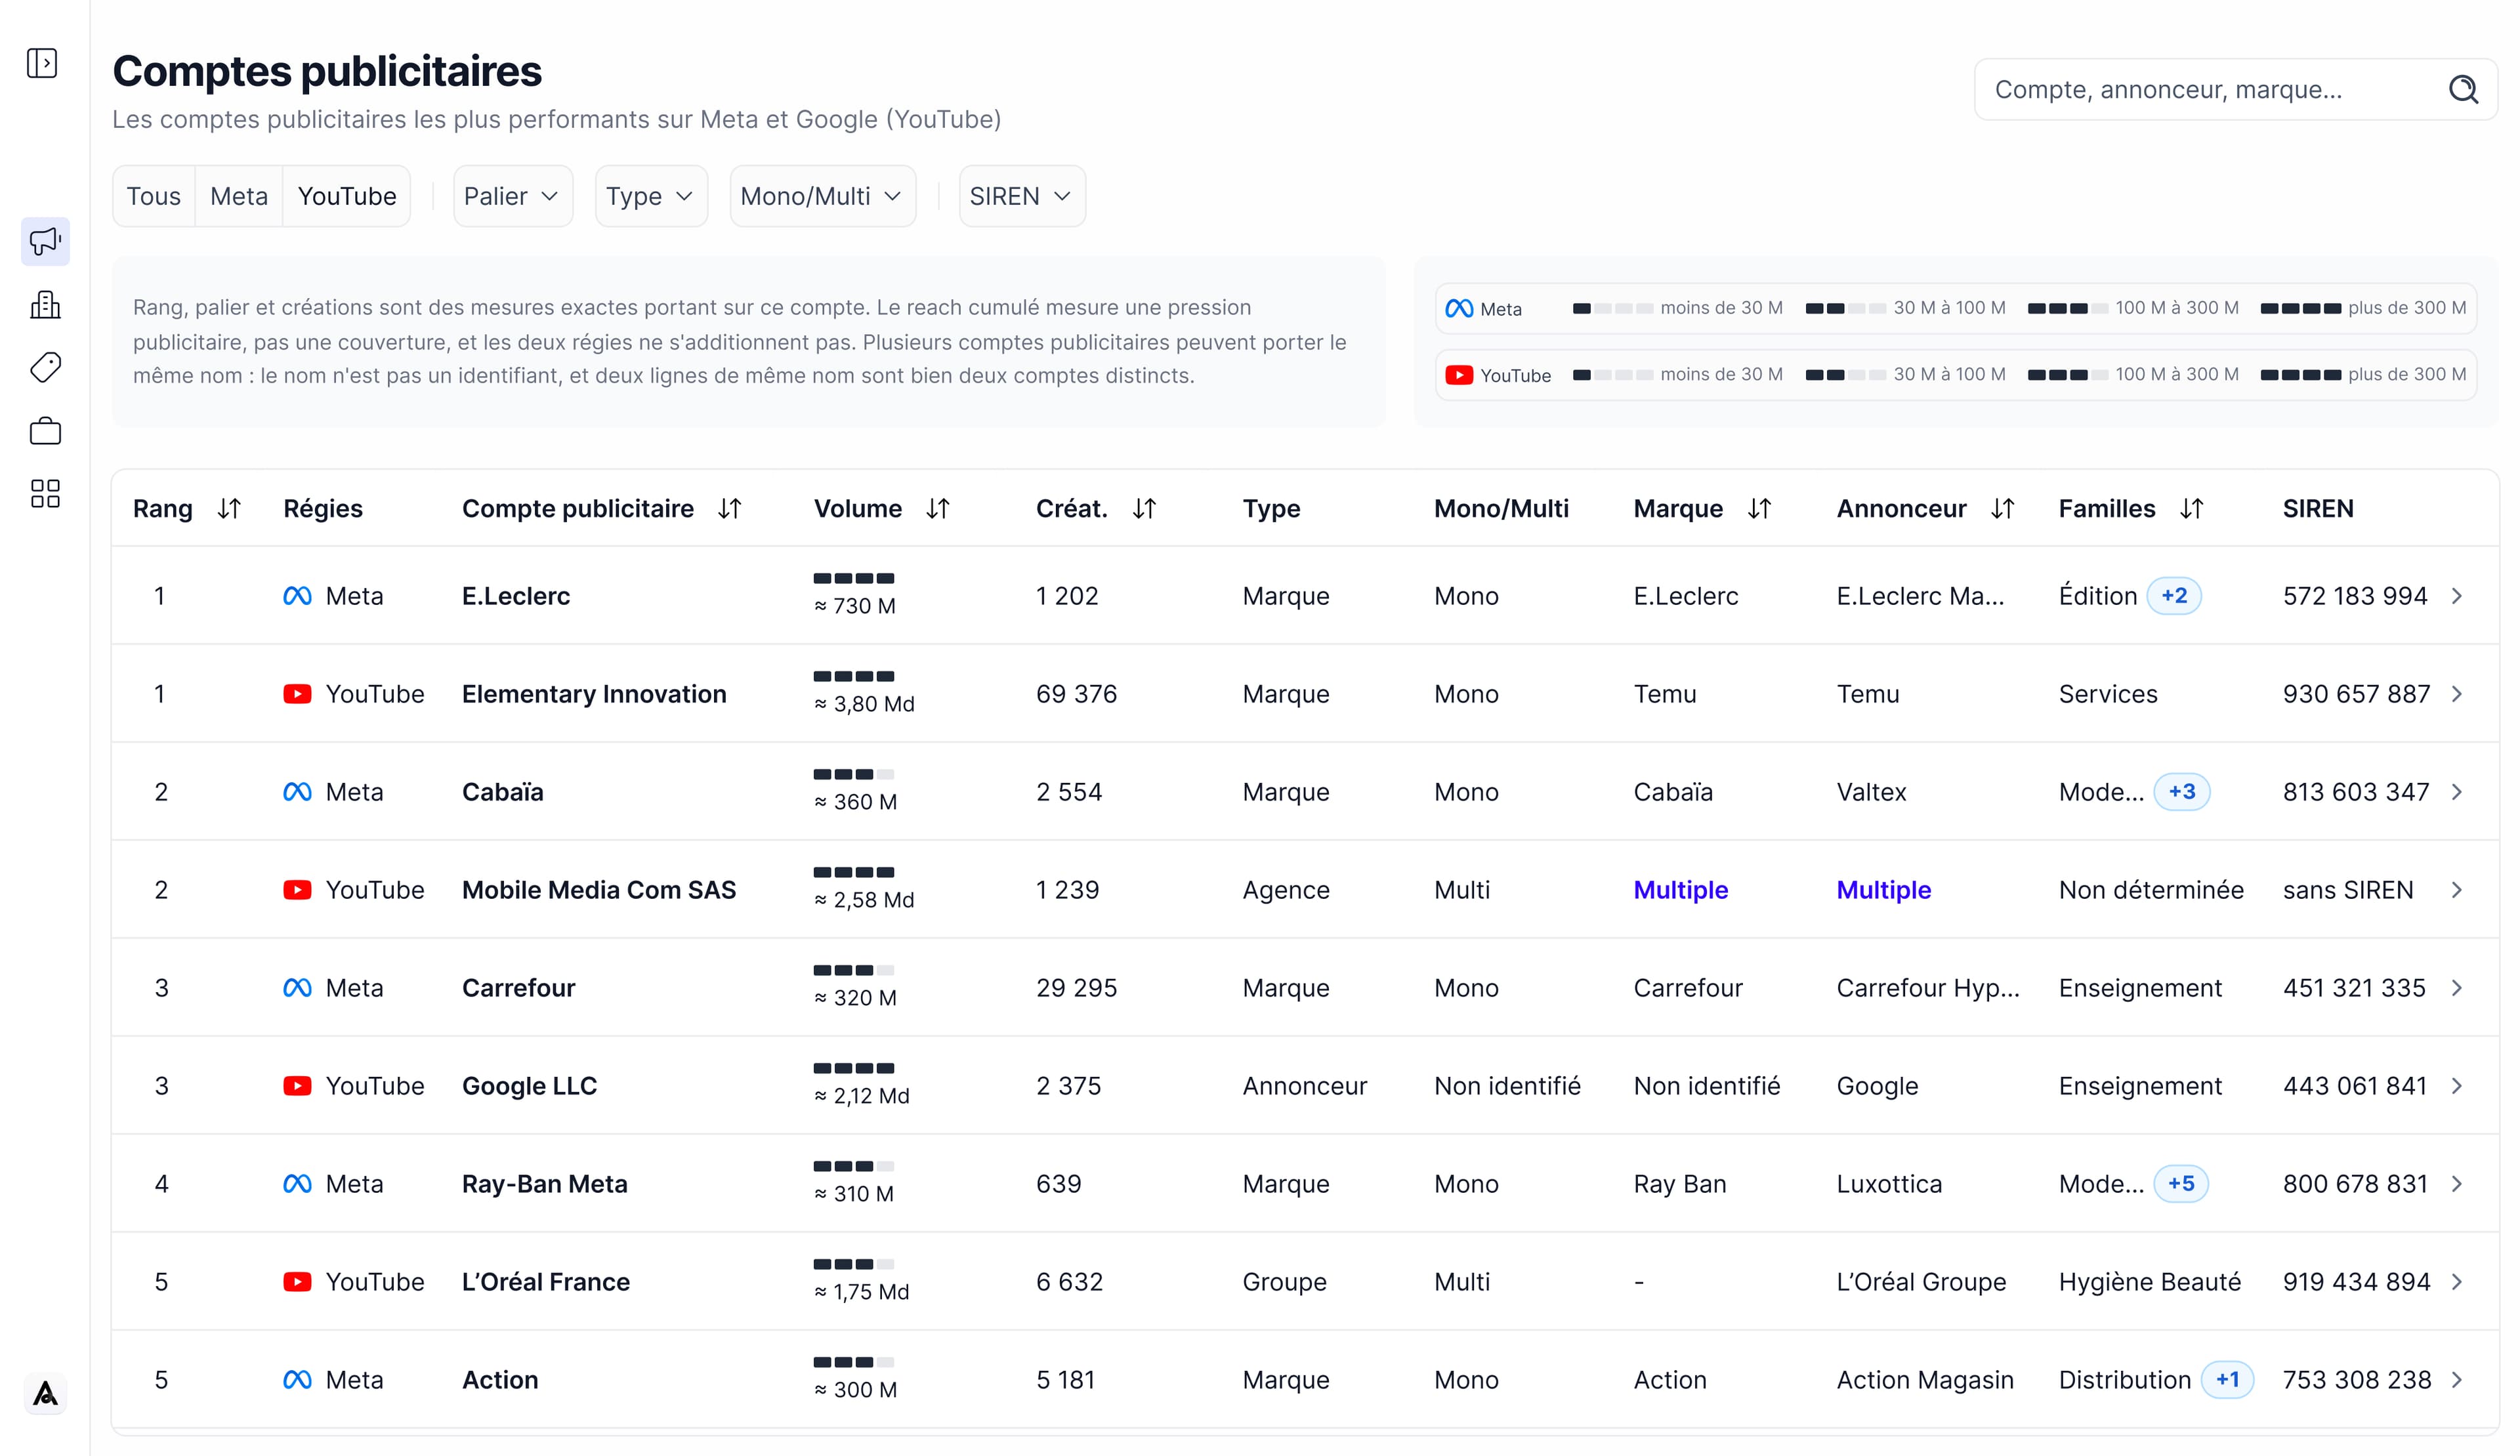Open the E.Leclerc account name

[516, 596]
